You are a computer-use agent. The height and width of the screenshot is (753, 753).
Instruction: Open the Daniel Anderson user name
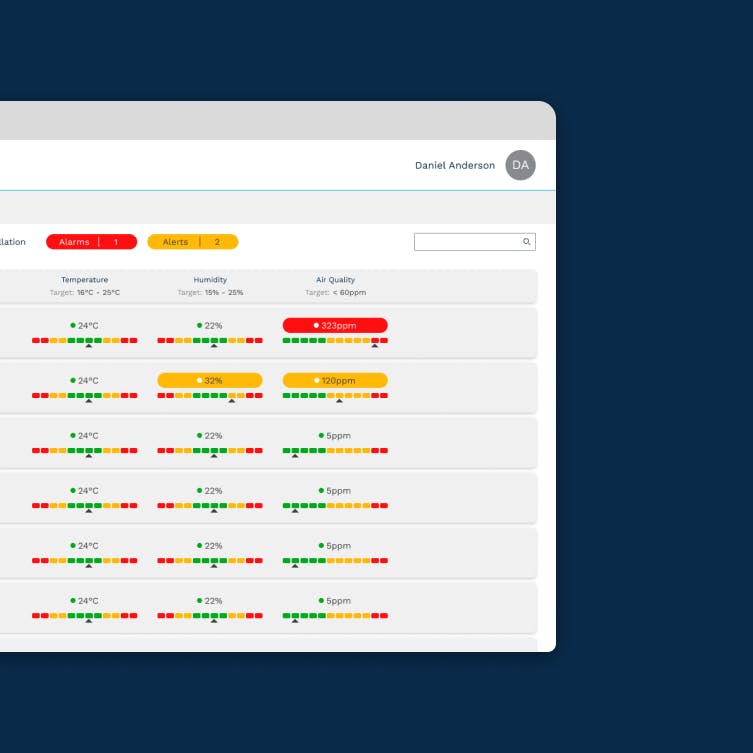[x=455, y=165]
